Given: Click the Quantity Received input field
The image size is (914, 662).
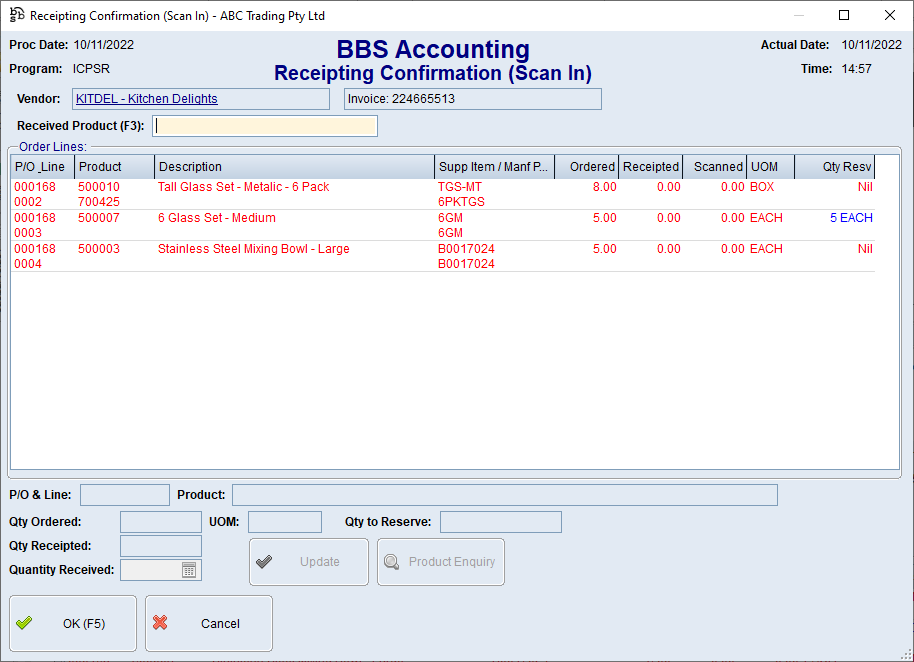Looking at the screenshot, I should [149, 570].
